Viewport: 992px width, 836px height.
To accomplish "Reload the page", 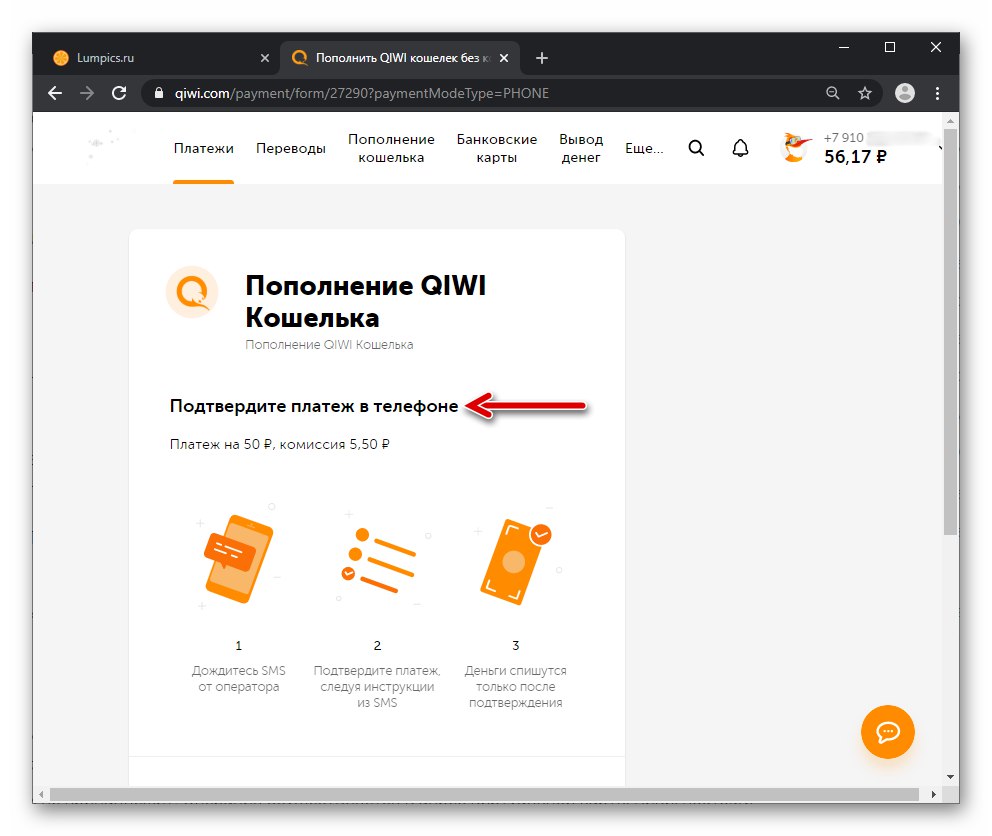I will click(119, 93).
